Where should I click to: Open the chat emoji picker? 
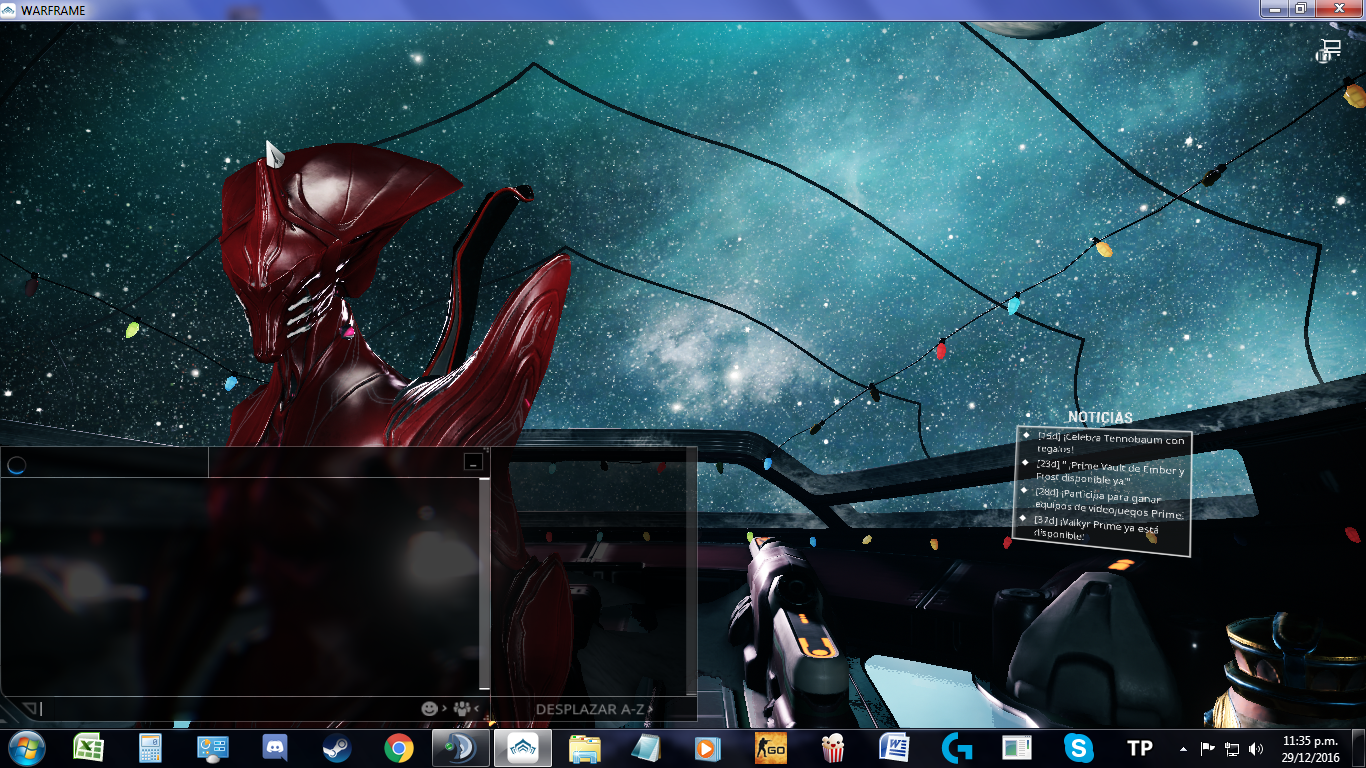[x=430, y=708]
